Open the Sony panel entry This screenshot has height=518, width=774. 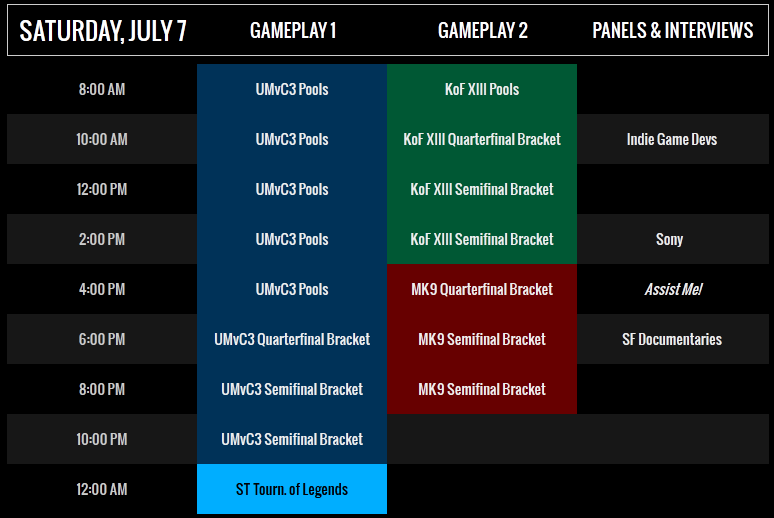pos(669,239)
